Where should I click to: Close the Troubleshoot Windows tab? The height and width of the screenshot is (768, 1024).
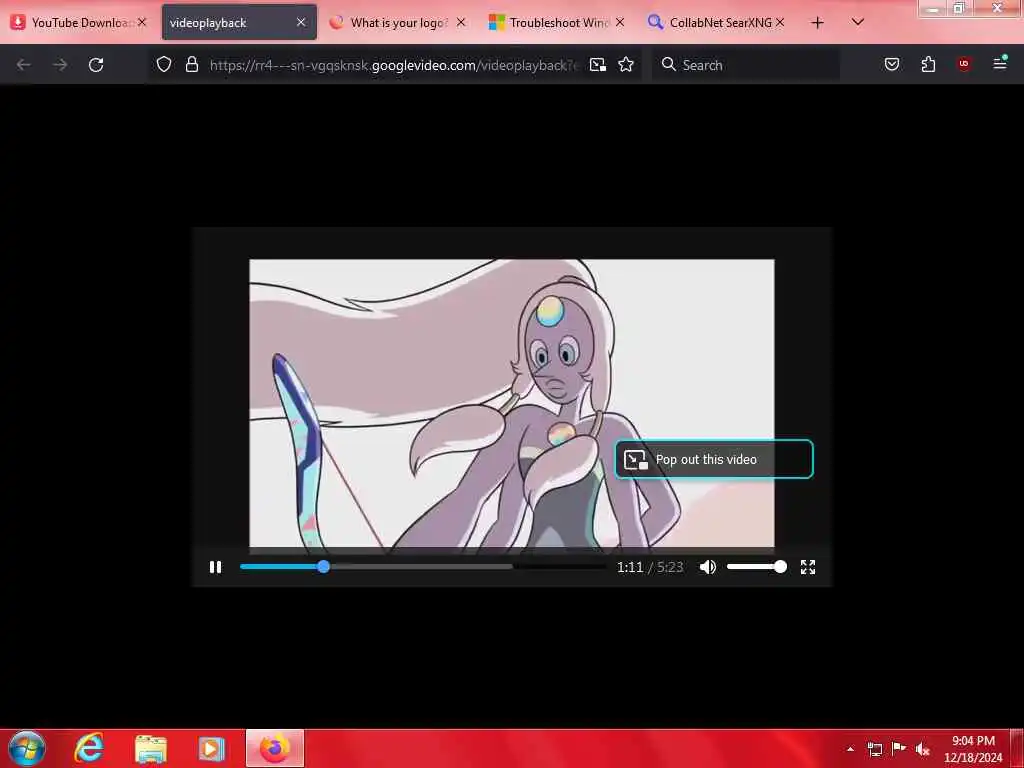click(x=620, y=22)
